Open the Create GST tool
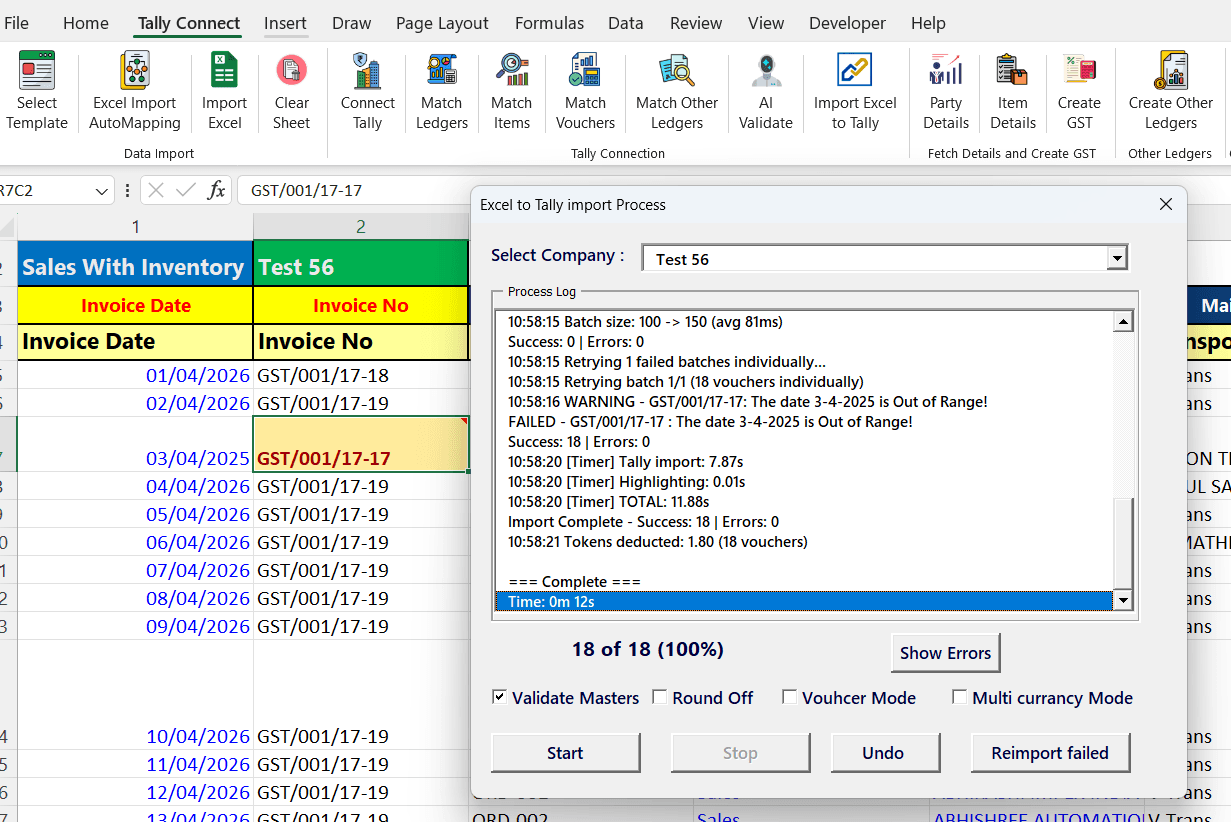 pos(1079,90)
